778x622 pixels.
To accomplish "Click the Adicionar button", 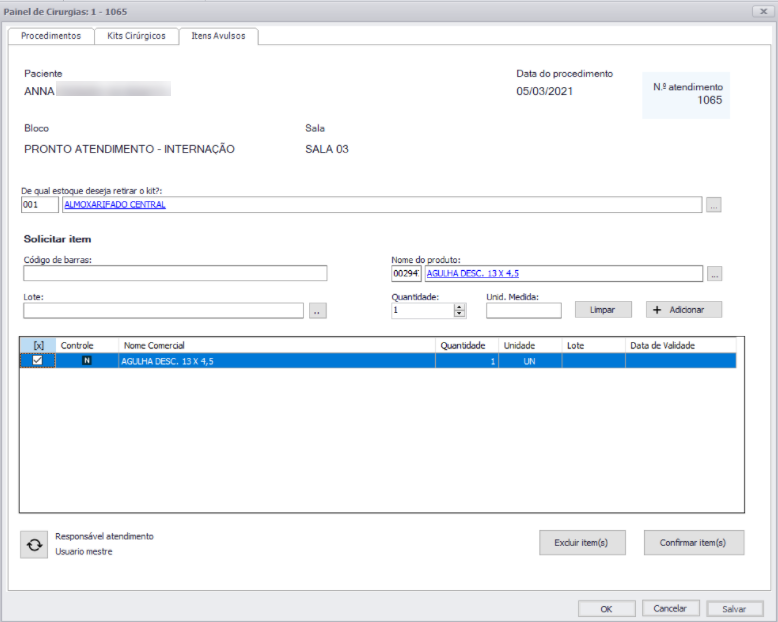I will pos(684,310).
